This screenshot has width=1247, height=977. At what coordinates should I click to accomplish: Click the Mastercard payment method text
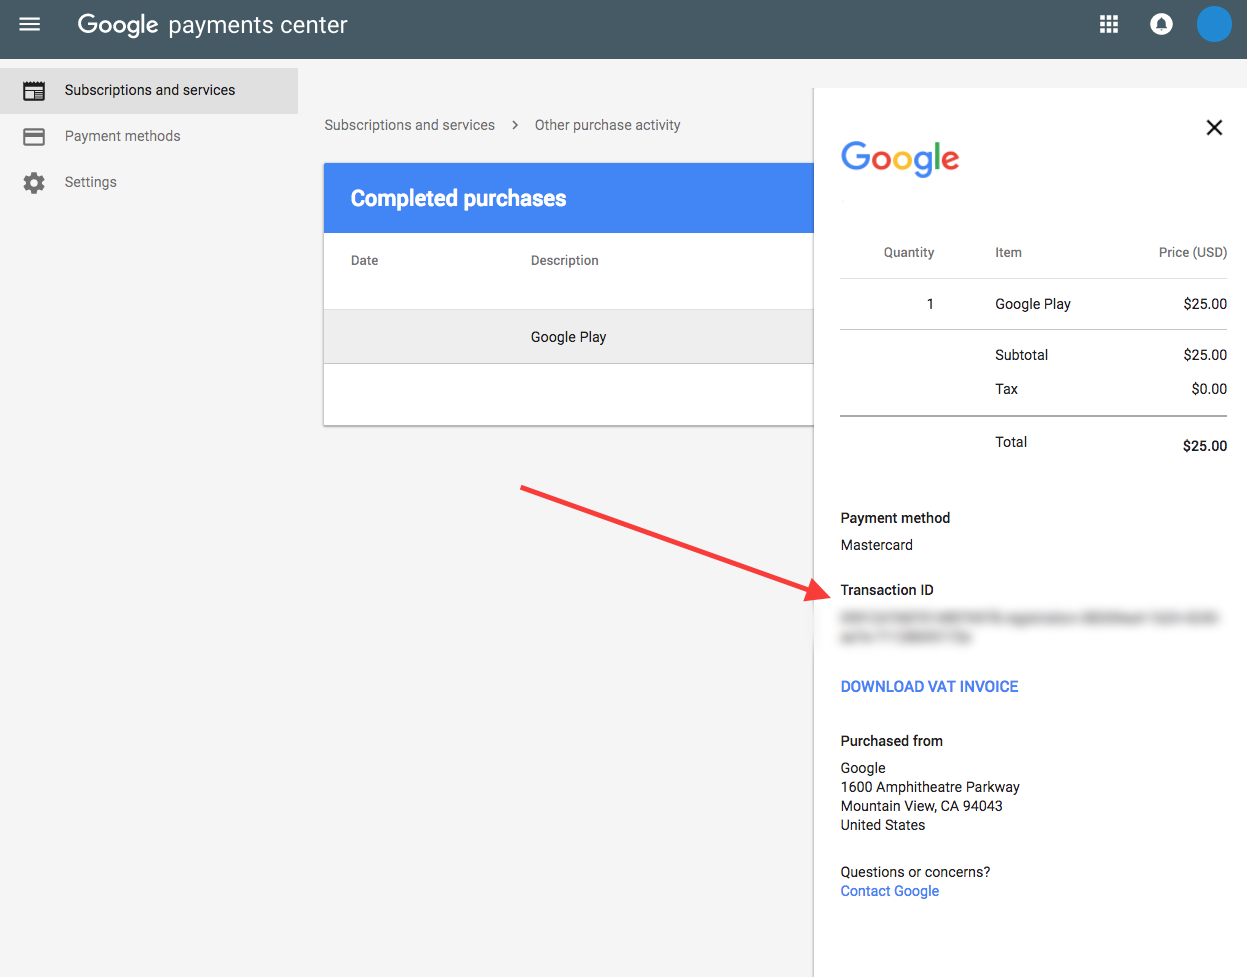point(877,545)
